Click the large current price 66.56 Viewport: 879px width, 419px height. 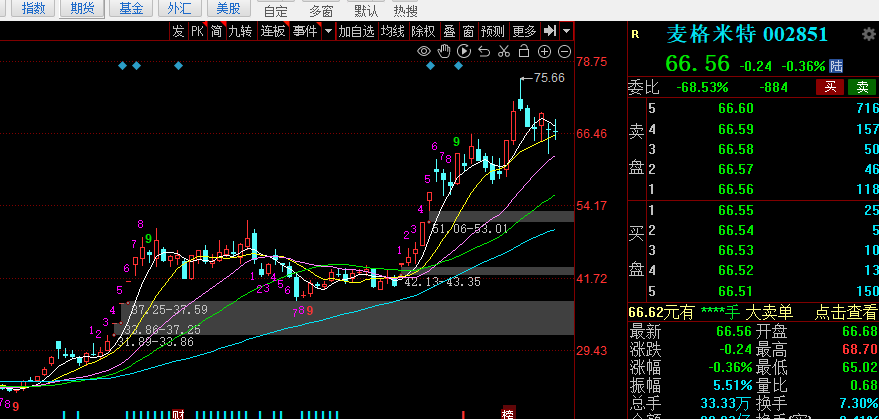pos(697,63)
